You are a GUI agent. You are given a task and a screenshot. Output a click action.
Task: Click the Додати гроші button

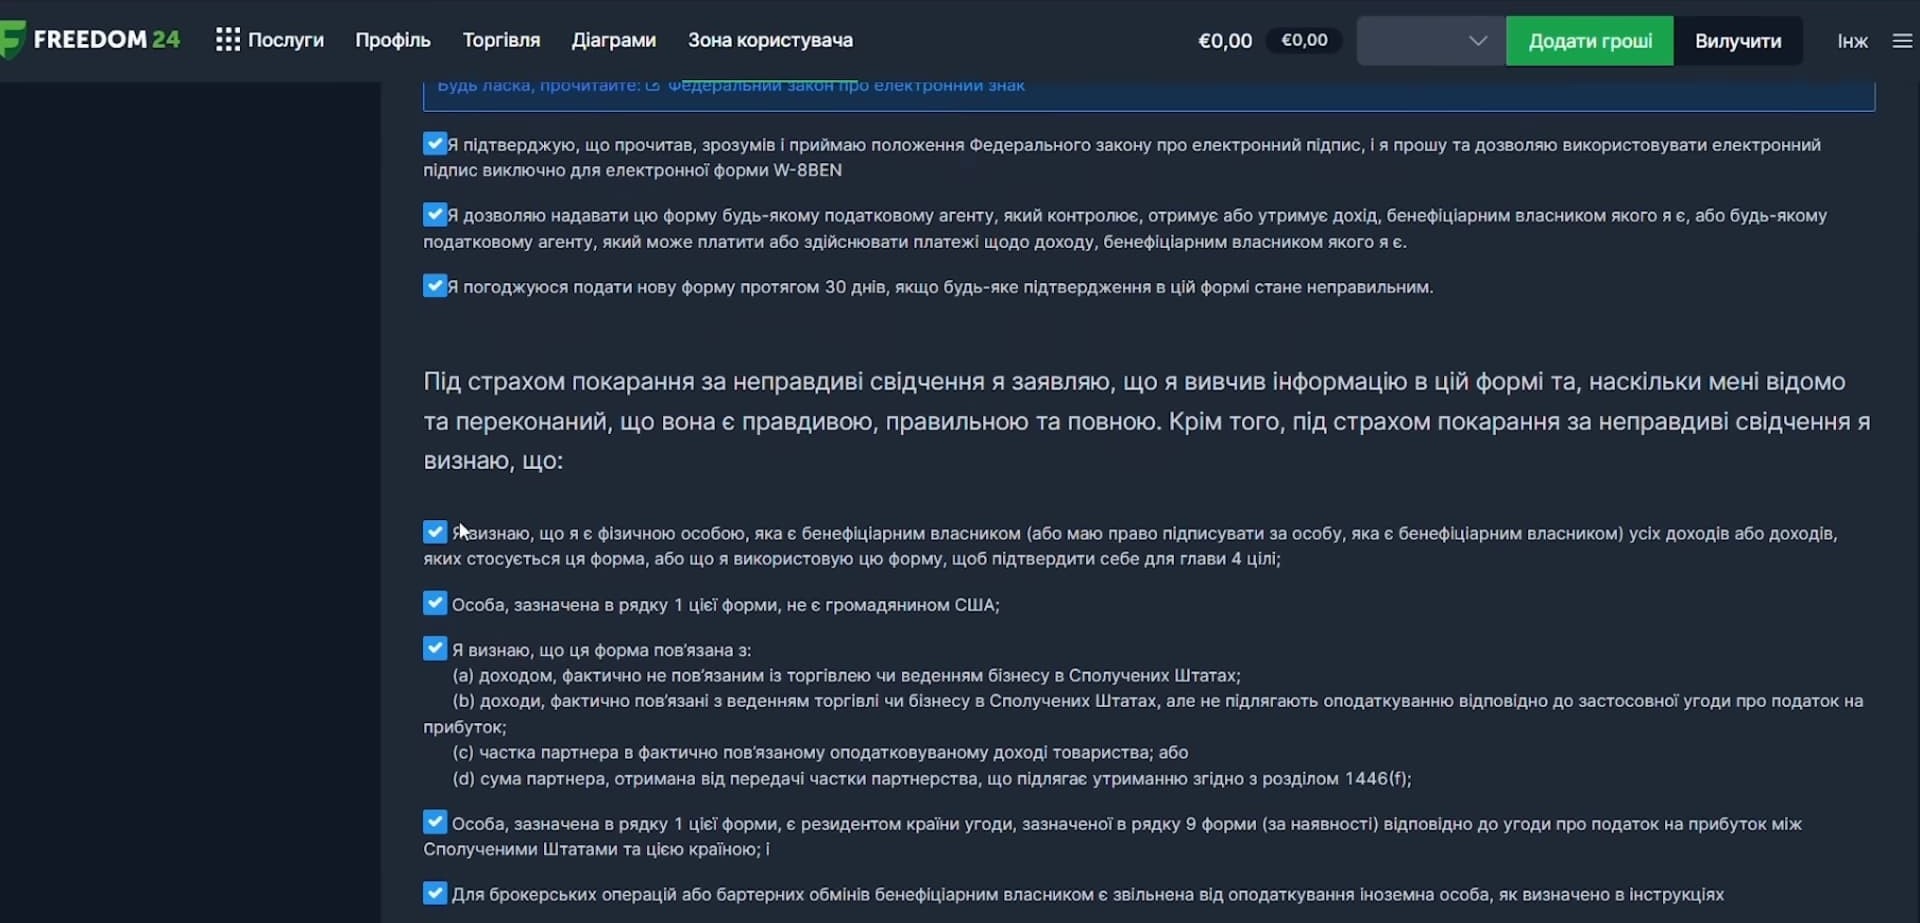(1590, 41)
